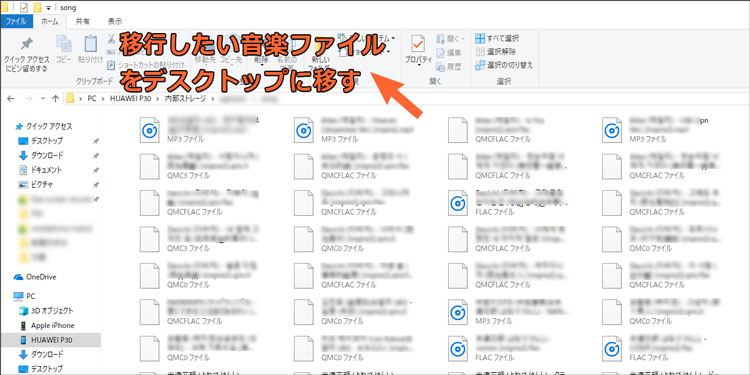The image size is (750, 375).
Task: Click the コピー先 ribbon button
Action: tap(231, 60)
